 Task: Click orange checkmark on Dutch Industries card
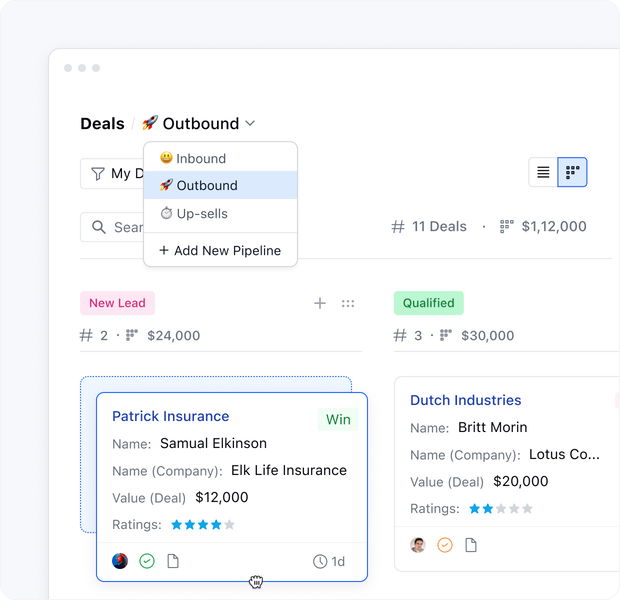pyautogui.click(x=445, y=545)
